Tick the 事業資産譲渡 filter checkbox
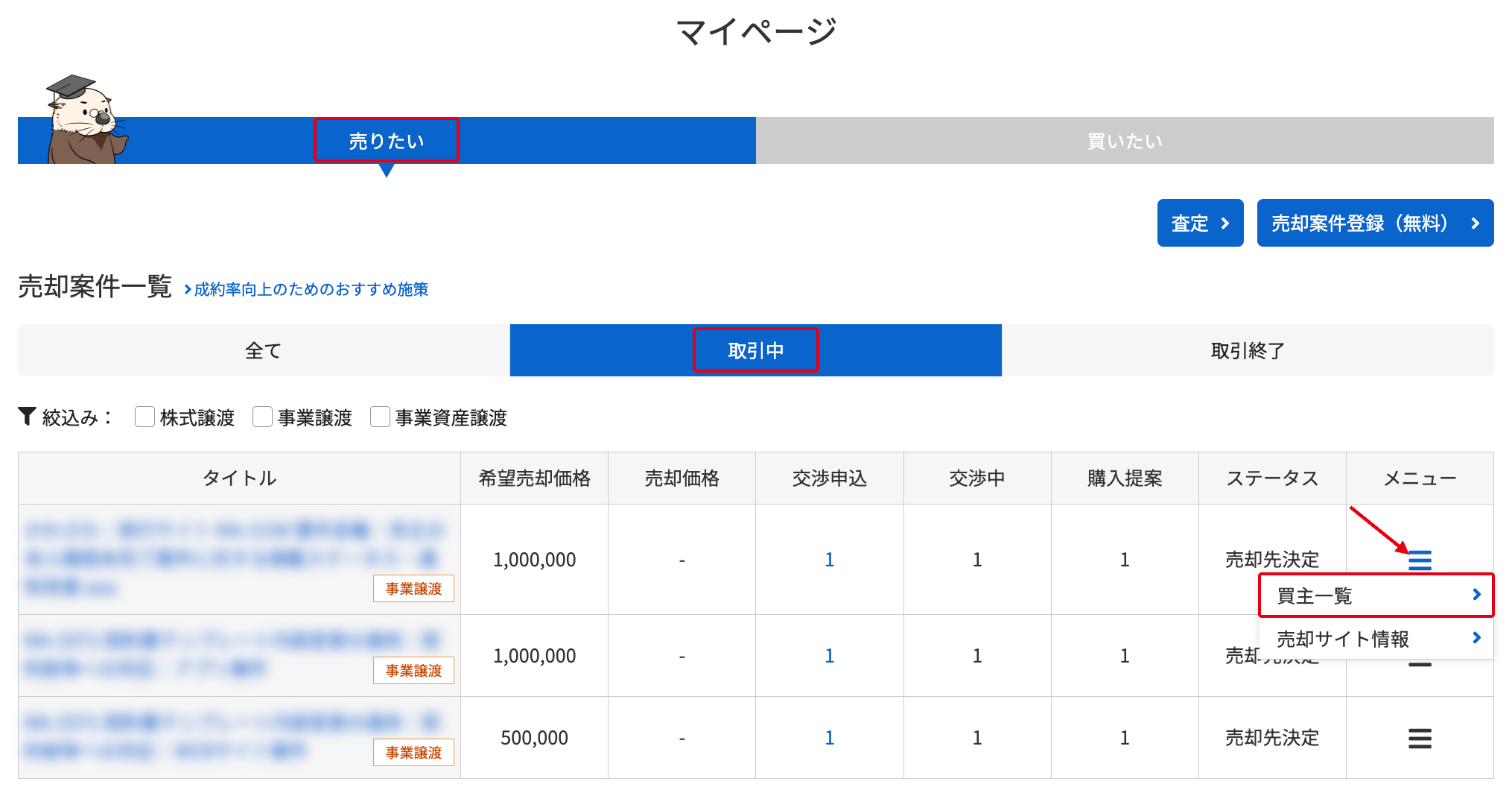The image size is (1512, 790). point(380,417)
